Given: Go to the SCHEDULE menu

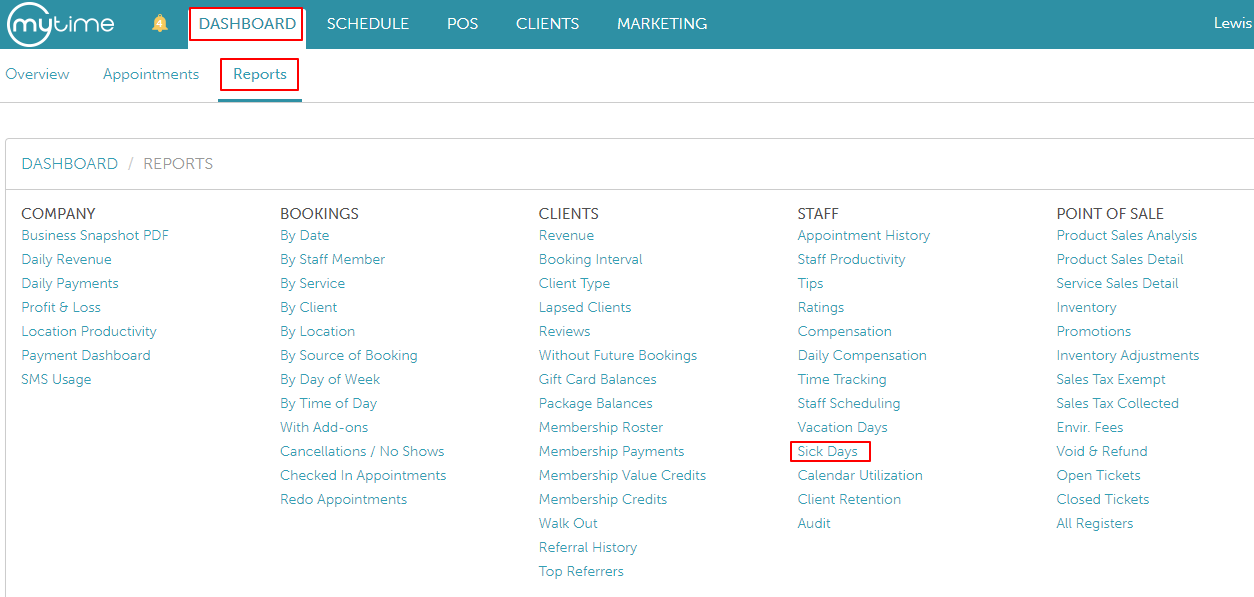Looking at the screenshot, I should pos(368,24).
